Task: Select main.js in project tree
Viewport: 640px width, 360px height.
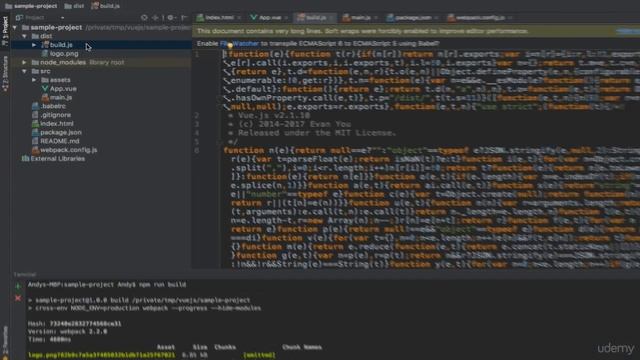Action: [x=61, y=98]
